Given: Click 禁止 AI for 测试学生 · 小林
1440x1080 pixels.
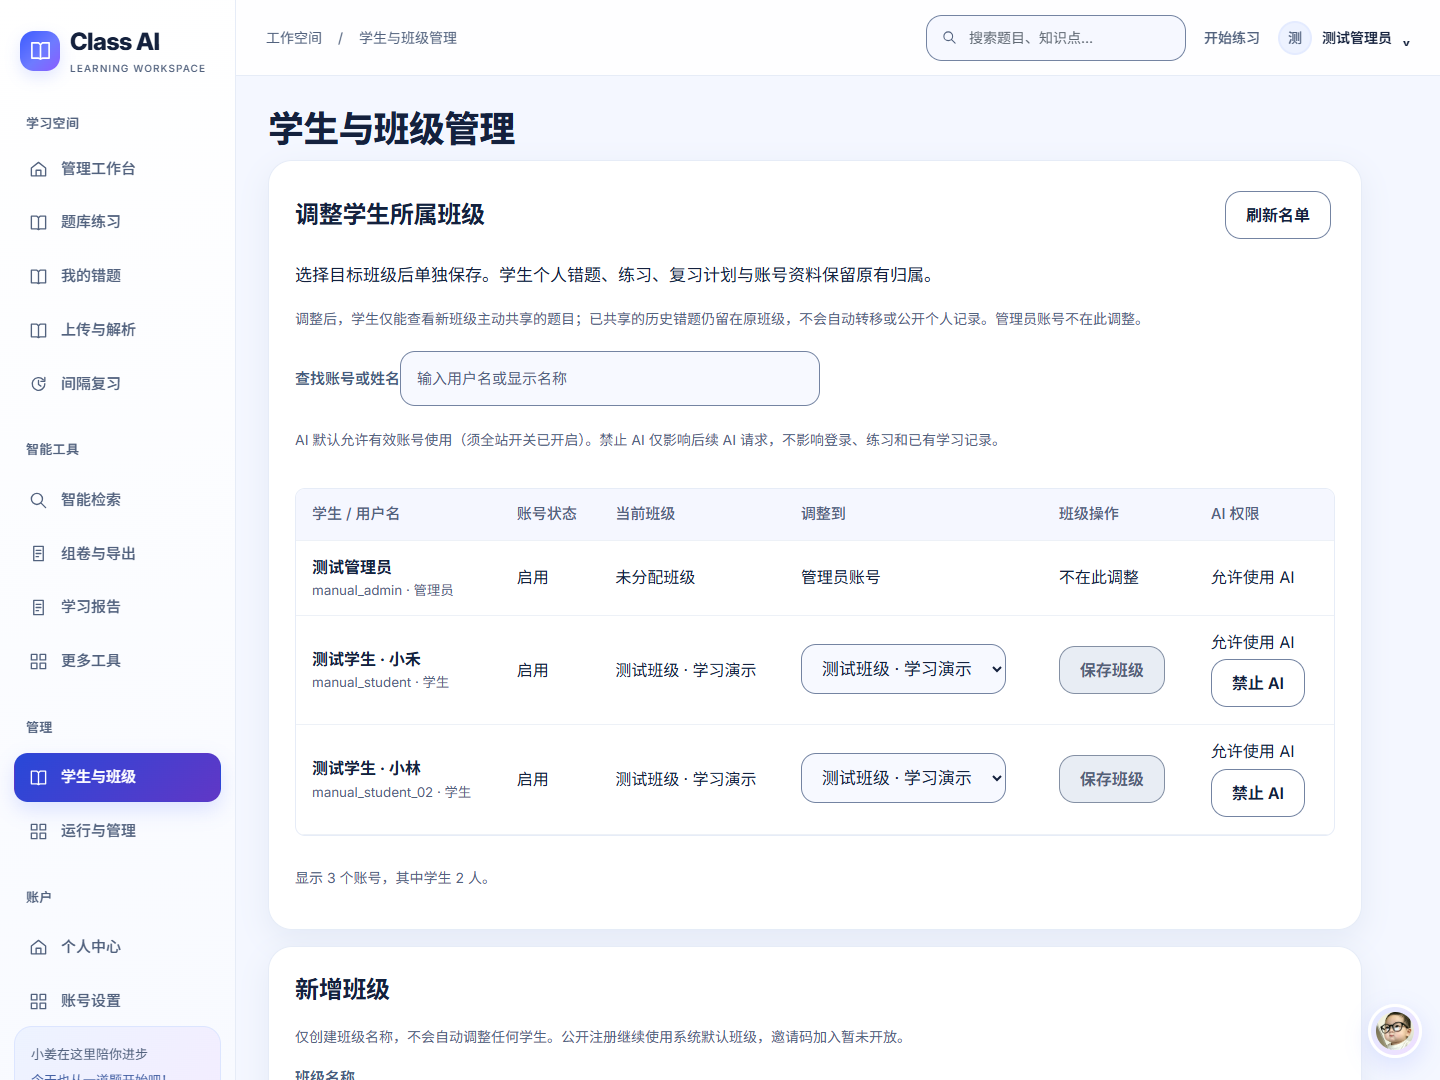Looking at the screenshot, I should [1257, 793].
